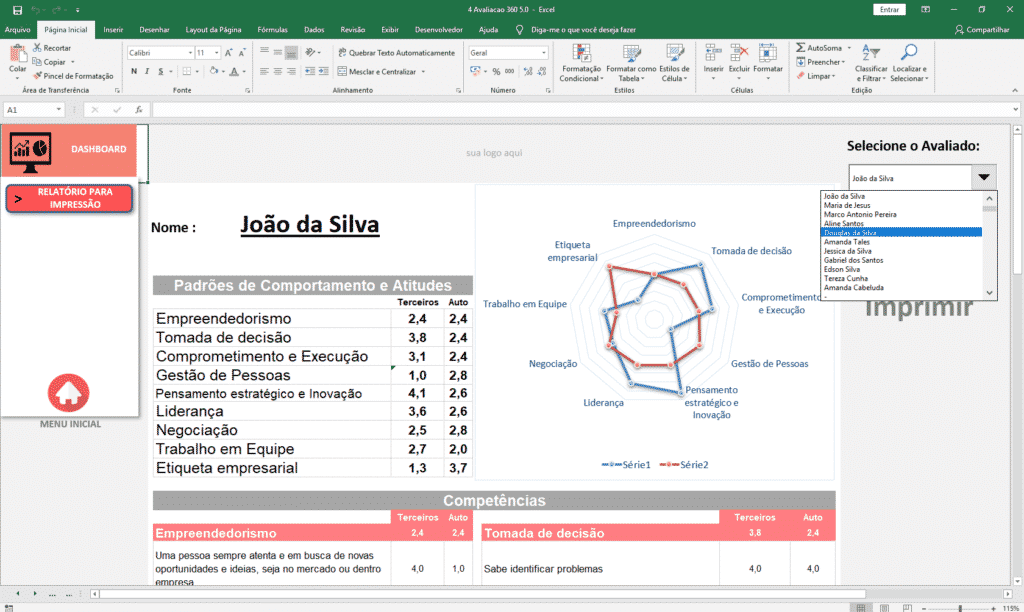This screenshot has width=1024, height=612.
Task: Click the Excluir cells icon
Action: 739,54
